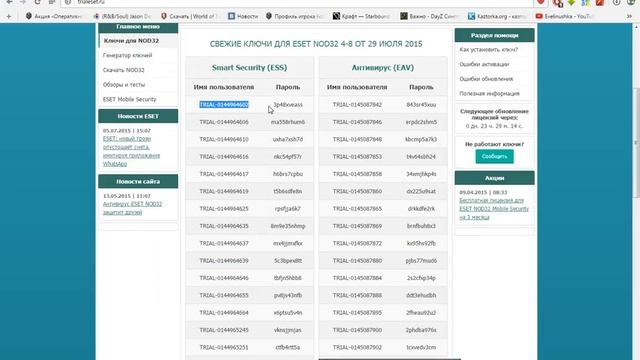Select username TRIAL-0144964619
The width and height of the screenshot is (640, 360).
click(x=224, y=191)
